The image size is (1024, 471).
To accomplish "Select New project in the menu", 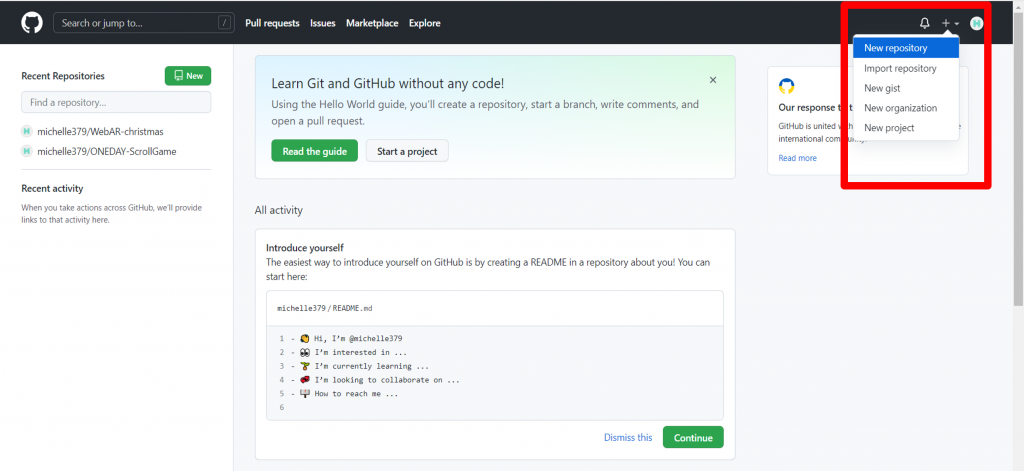I will pyautogui.click(x=906, y=128).
